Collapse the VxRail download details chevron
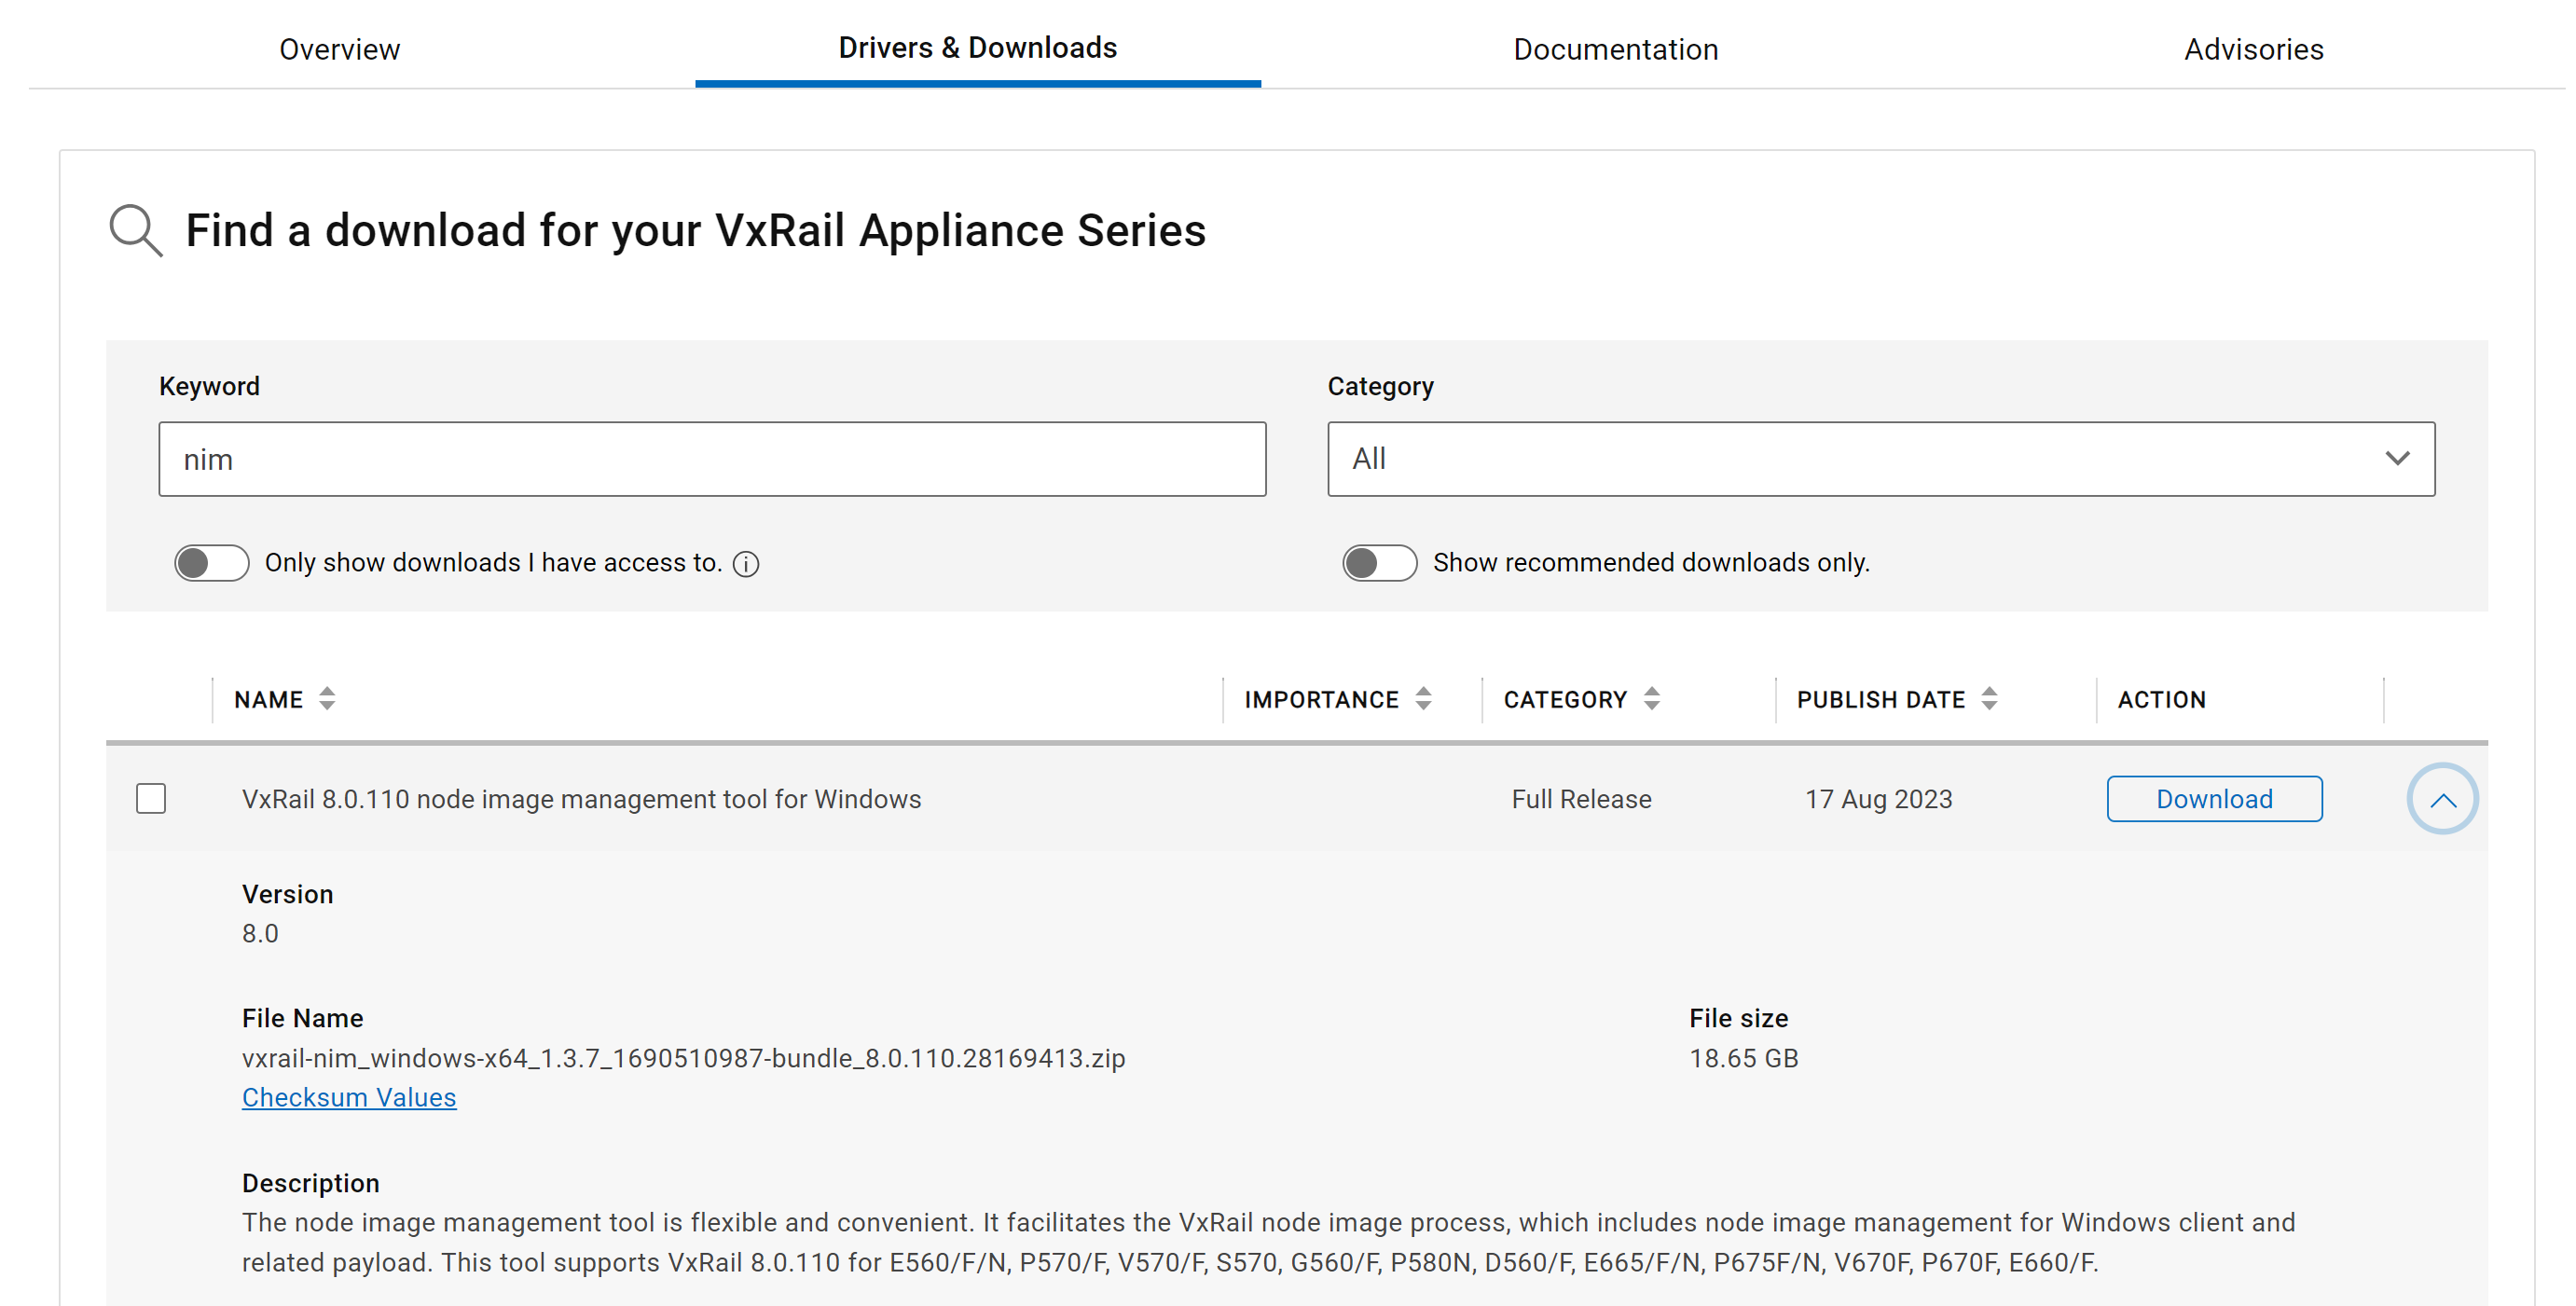The image size is (2576, 1306). tap(2441, 799)
